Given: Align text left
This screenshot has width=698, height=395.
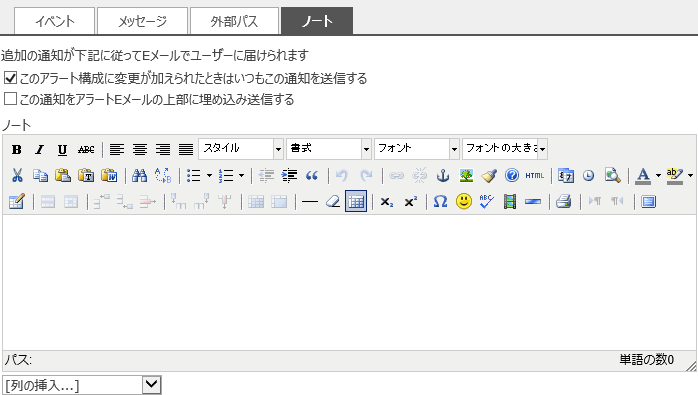Looking at the screenshot, I should click(117, 150).
